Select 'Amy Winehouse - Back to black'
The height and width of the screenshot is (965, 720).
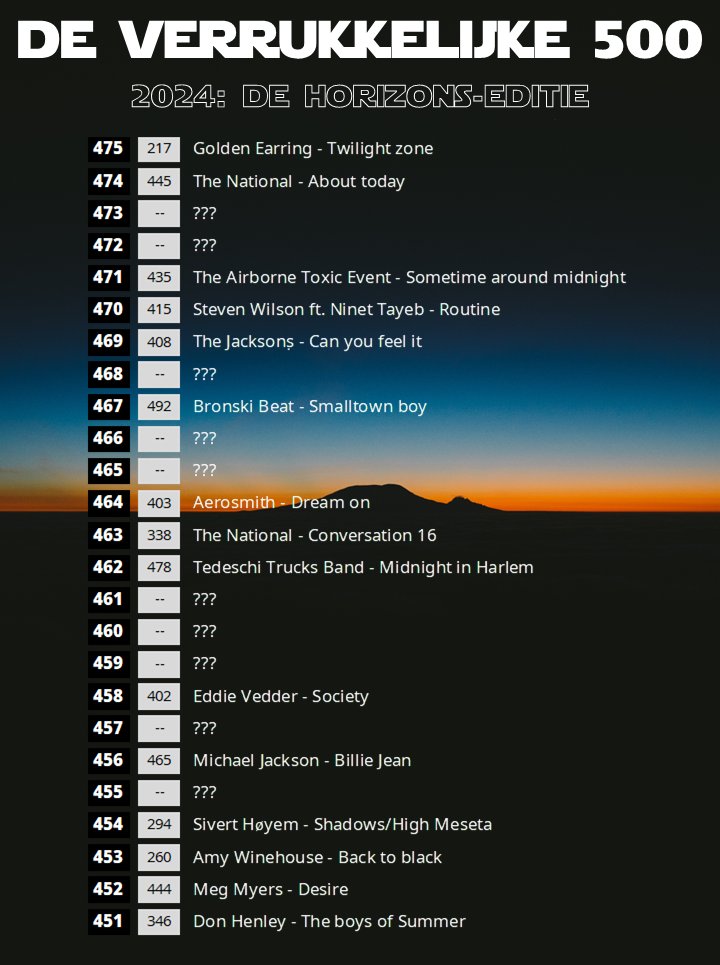coord(317,857)
